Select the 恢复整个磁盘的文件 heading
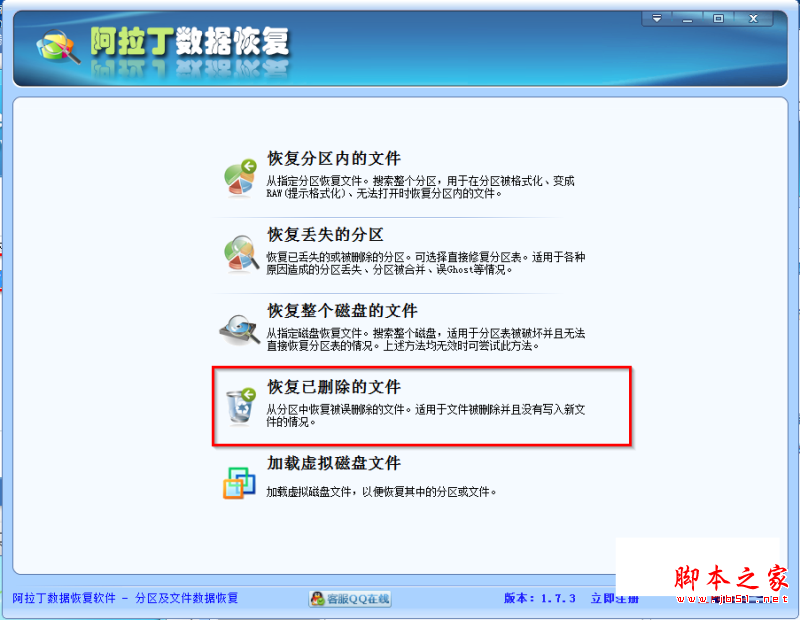Image resolution: width=800 pixels, height=620 pixels. point(342,310)
